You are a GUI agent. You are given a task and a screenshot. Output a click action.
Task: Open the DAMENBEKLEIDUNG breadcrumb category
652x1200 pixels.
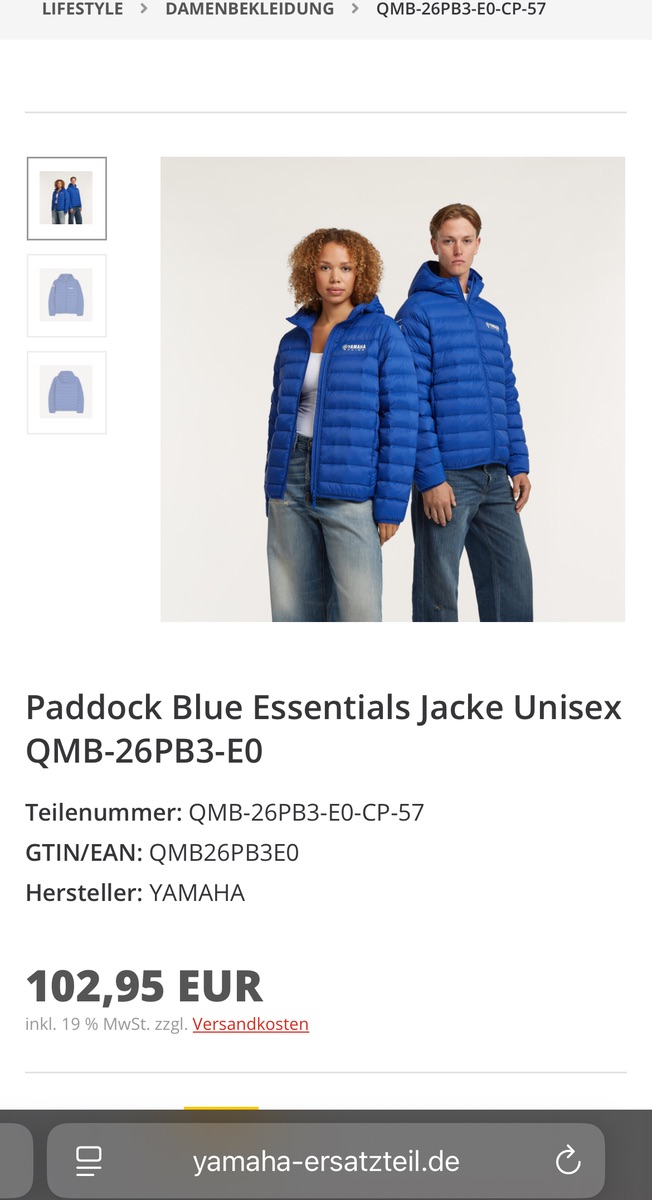pos(250,9)
